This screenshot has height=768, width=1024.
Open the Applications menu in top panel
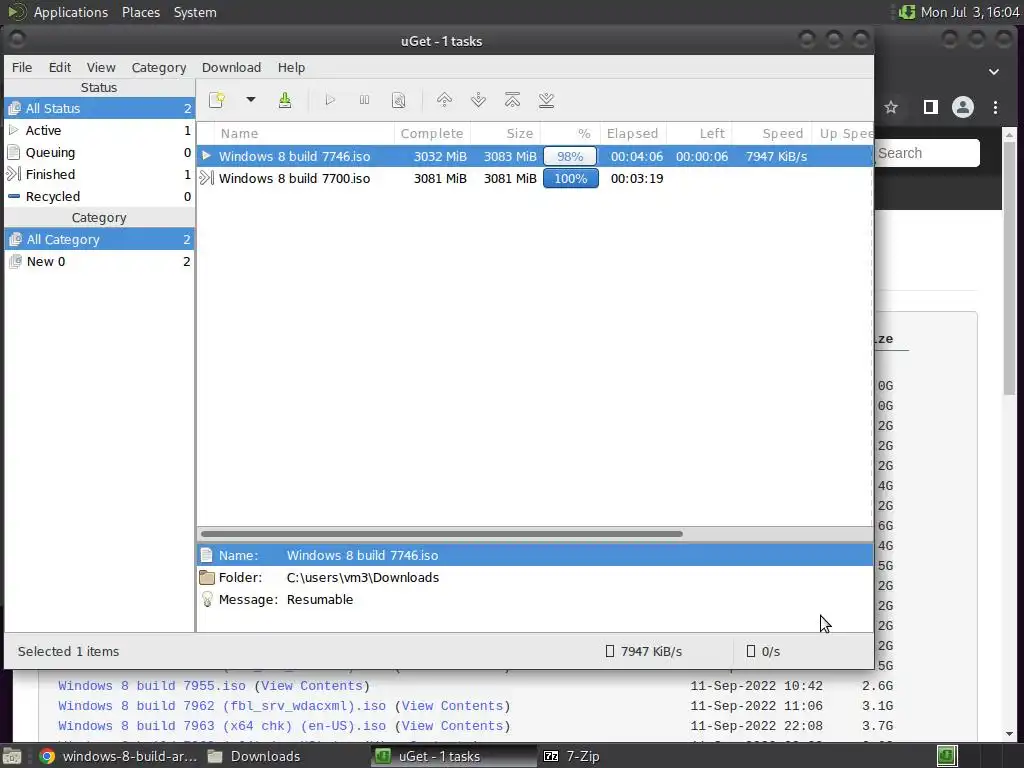pos(71,12)
